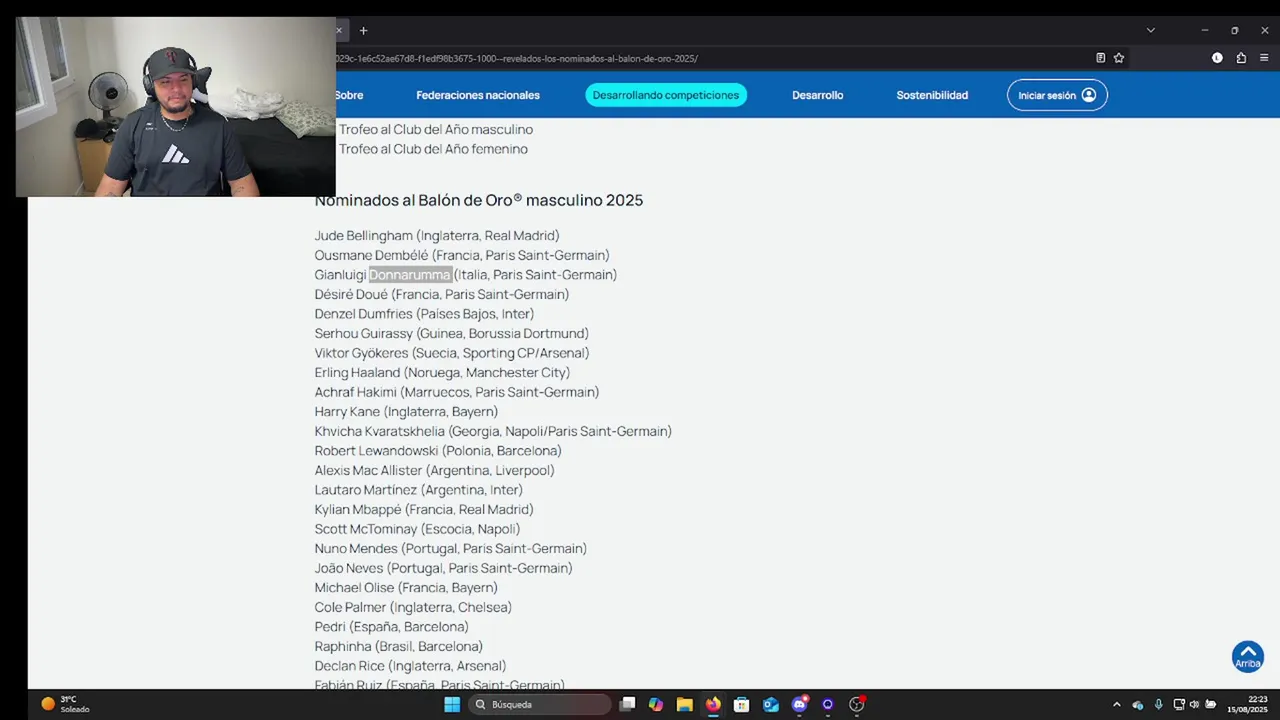Viewport: 1280px width, 720px height.
Task: Click the Pedri line
Action: coord(392,627)
